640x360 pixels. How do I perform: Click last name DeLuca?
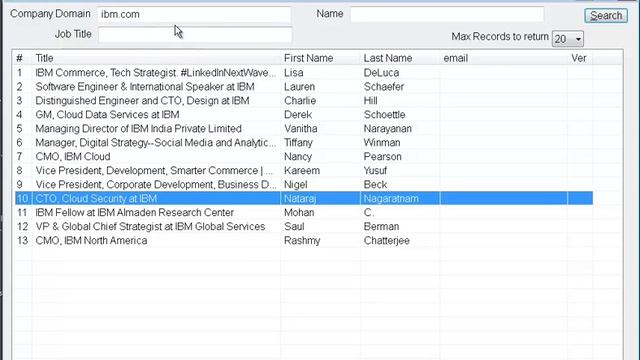tap(381, 73)
